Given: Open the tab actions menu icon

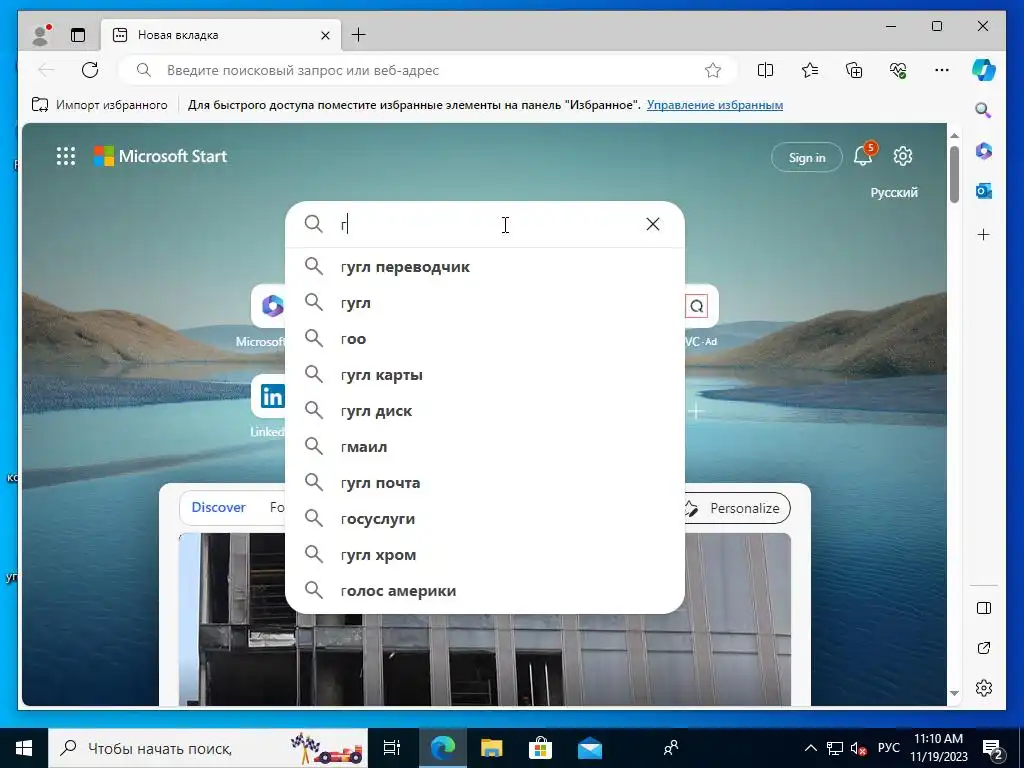Looking at the screenshot, I should pyautogui.click(x=78, y=35).
